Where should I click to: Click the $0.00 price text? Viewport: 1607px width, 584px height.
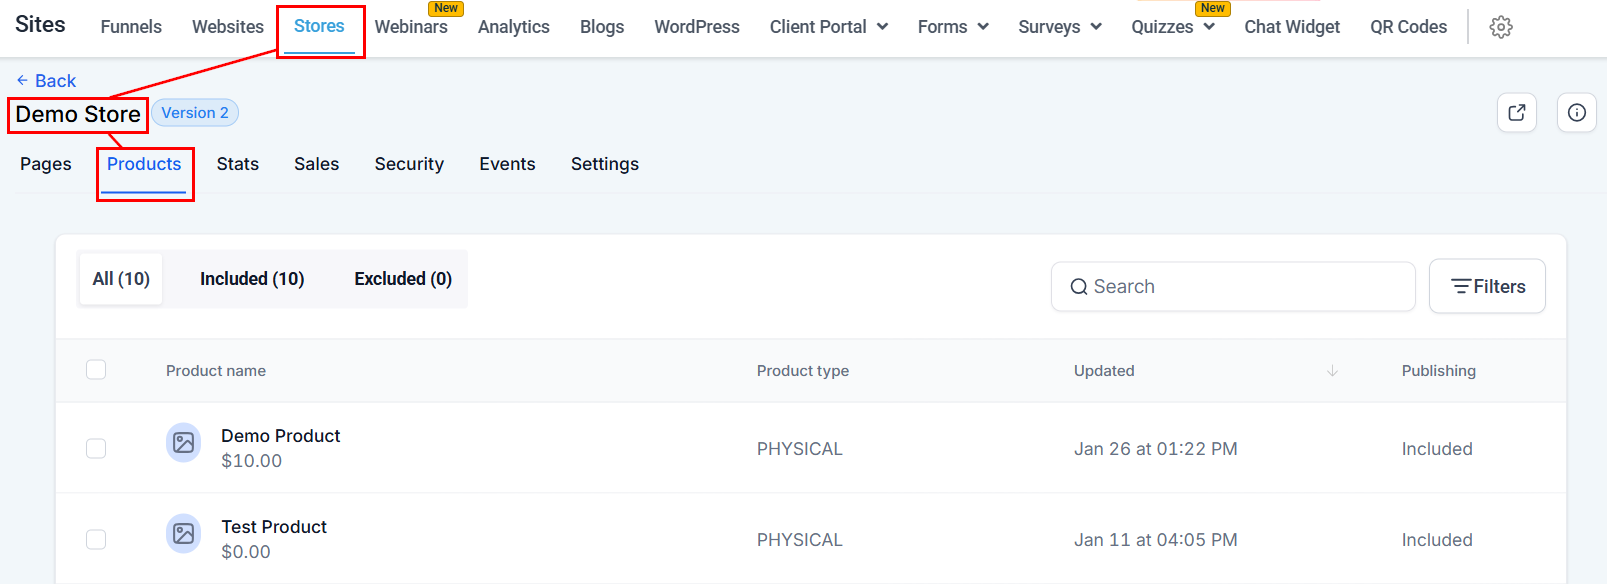coord(246,552)
